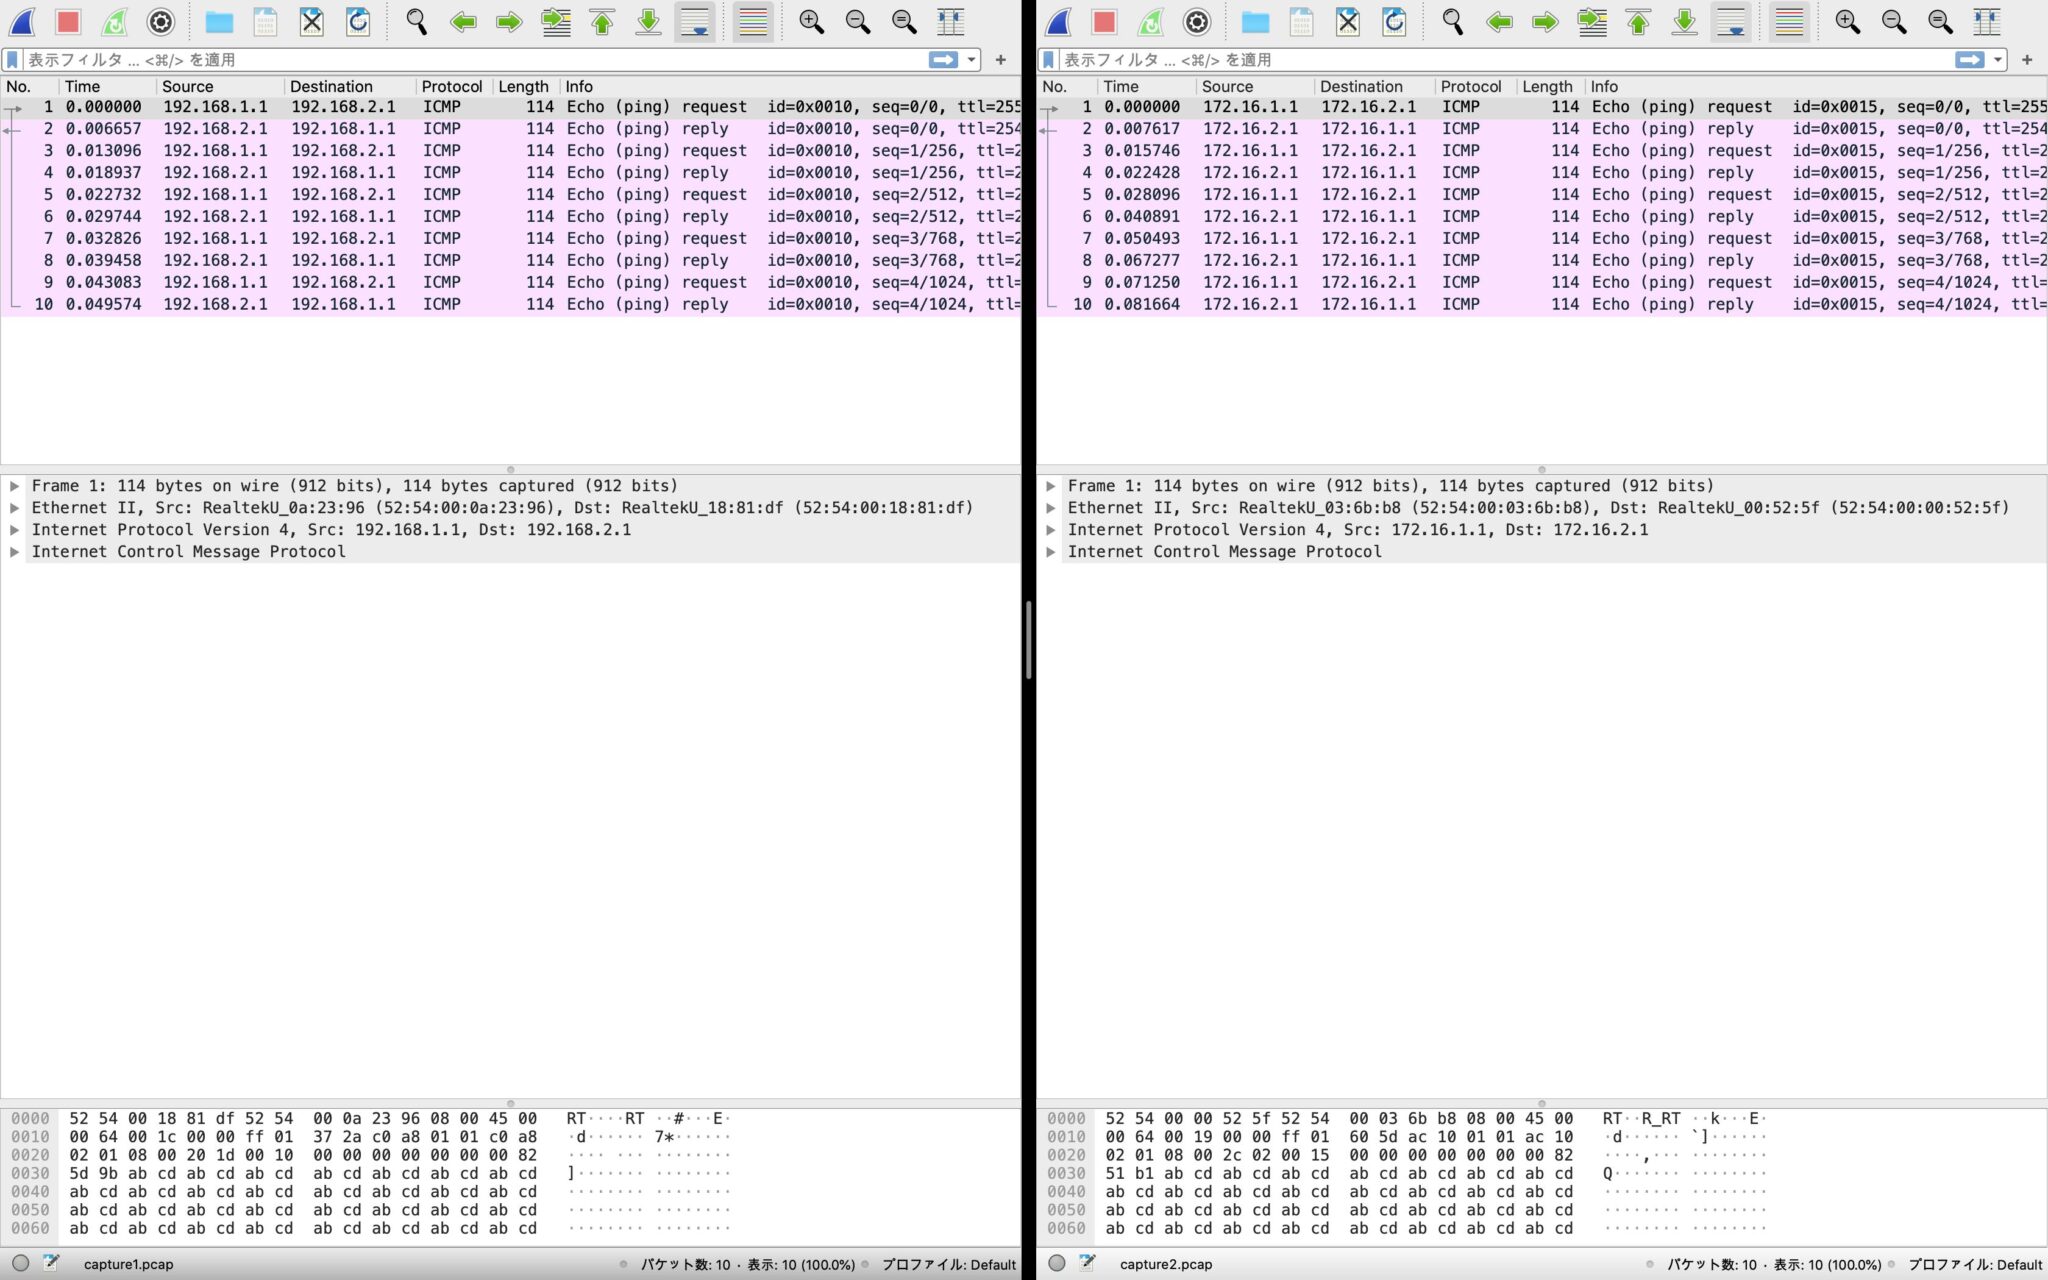Jump to last packet in right window
The width and height of the screenshot is (2048, 1280).
click(x=1684, y=21)
